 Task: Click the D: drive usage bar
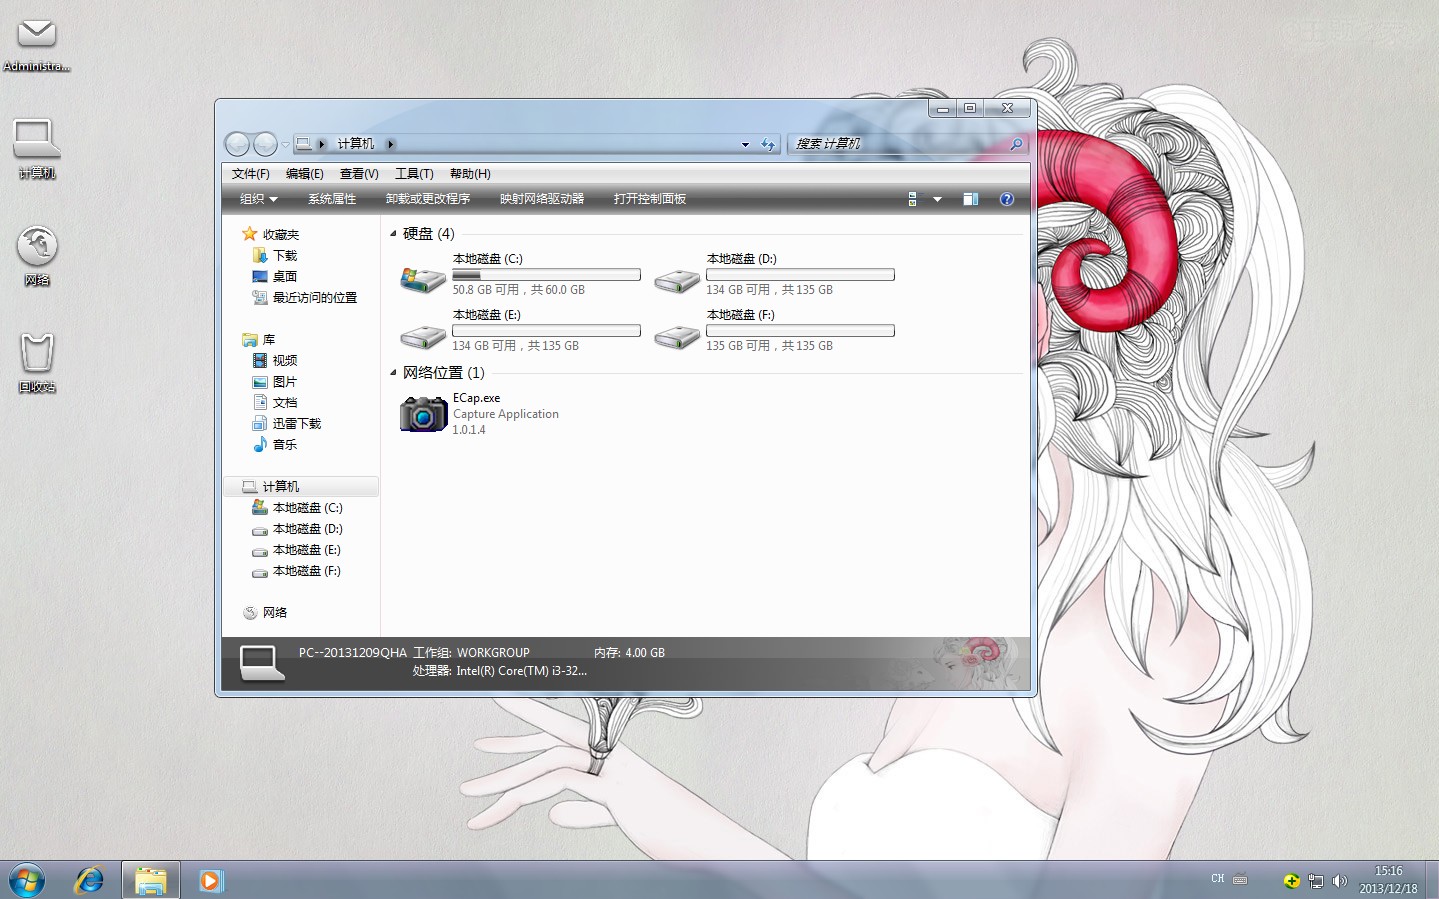pos(800,274)
